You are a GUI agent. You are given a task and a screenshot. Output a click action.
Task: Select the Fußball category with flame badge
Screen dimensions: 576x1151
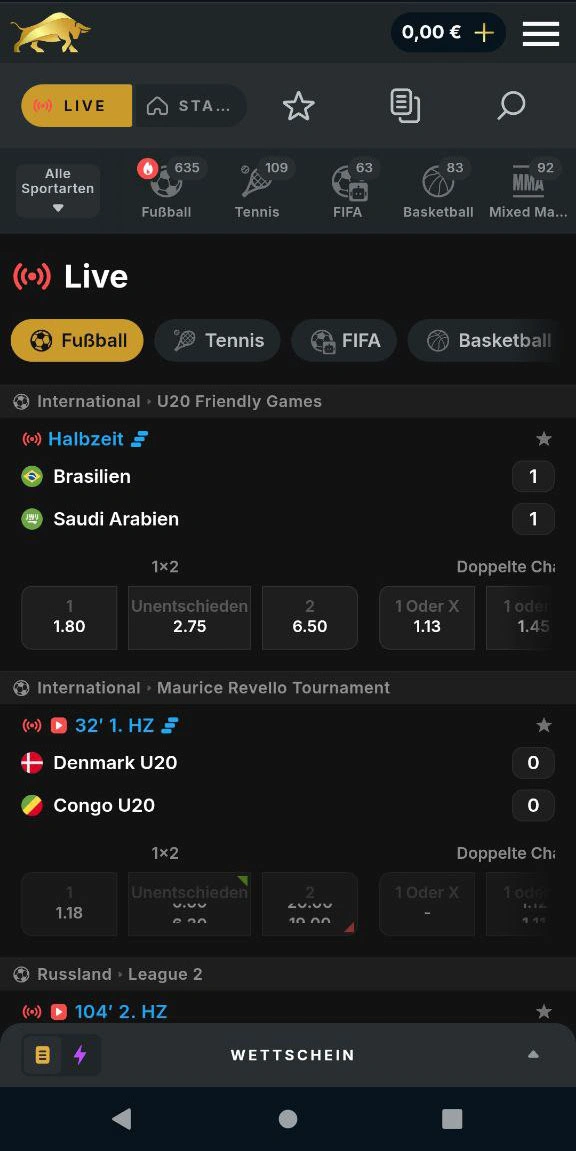pos(166,188)
